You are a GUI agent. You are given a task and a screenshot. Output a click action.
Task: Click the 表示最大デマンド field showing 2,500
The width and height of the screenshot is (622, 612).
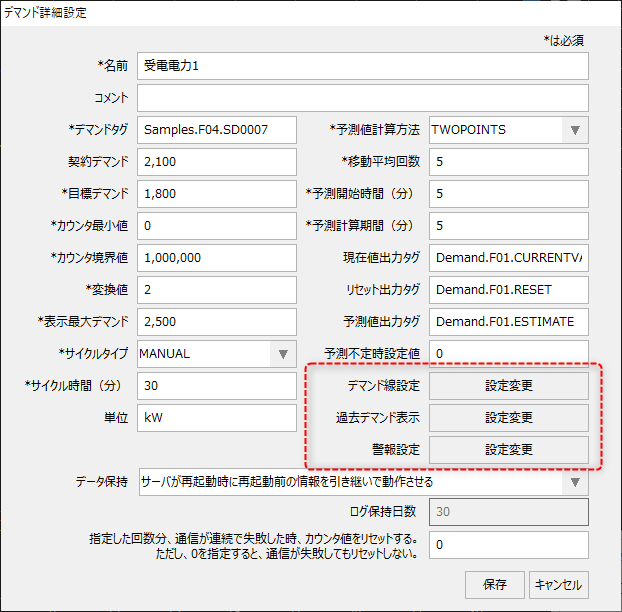(217, 321)
